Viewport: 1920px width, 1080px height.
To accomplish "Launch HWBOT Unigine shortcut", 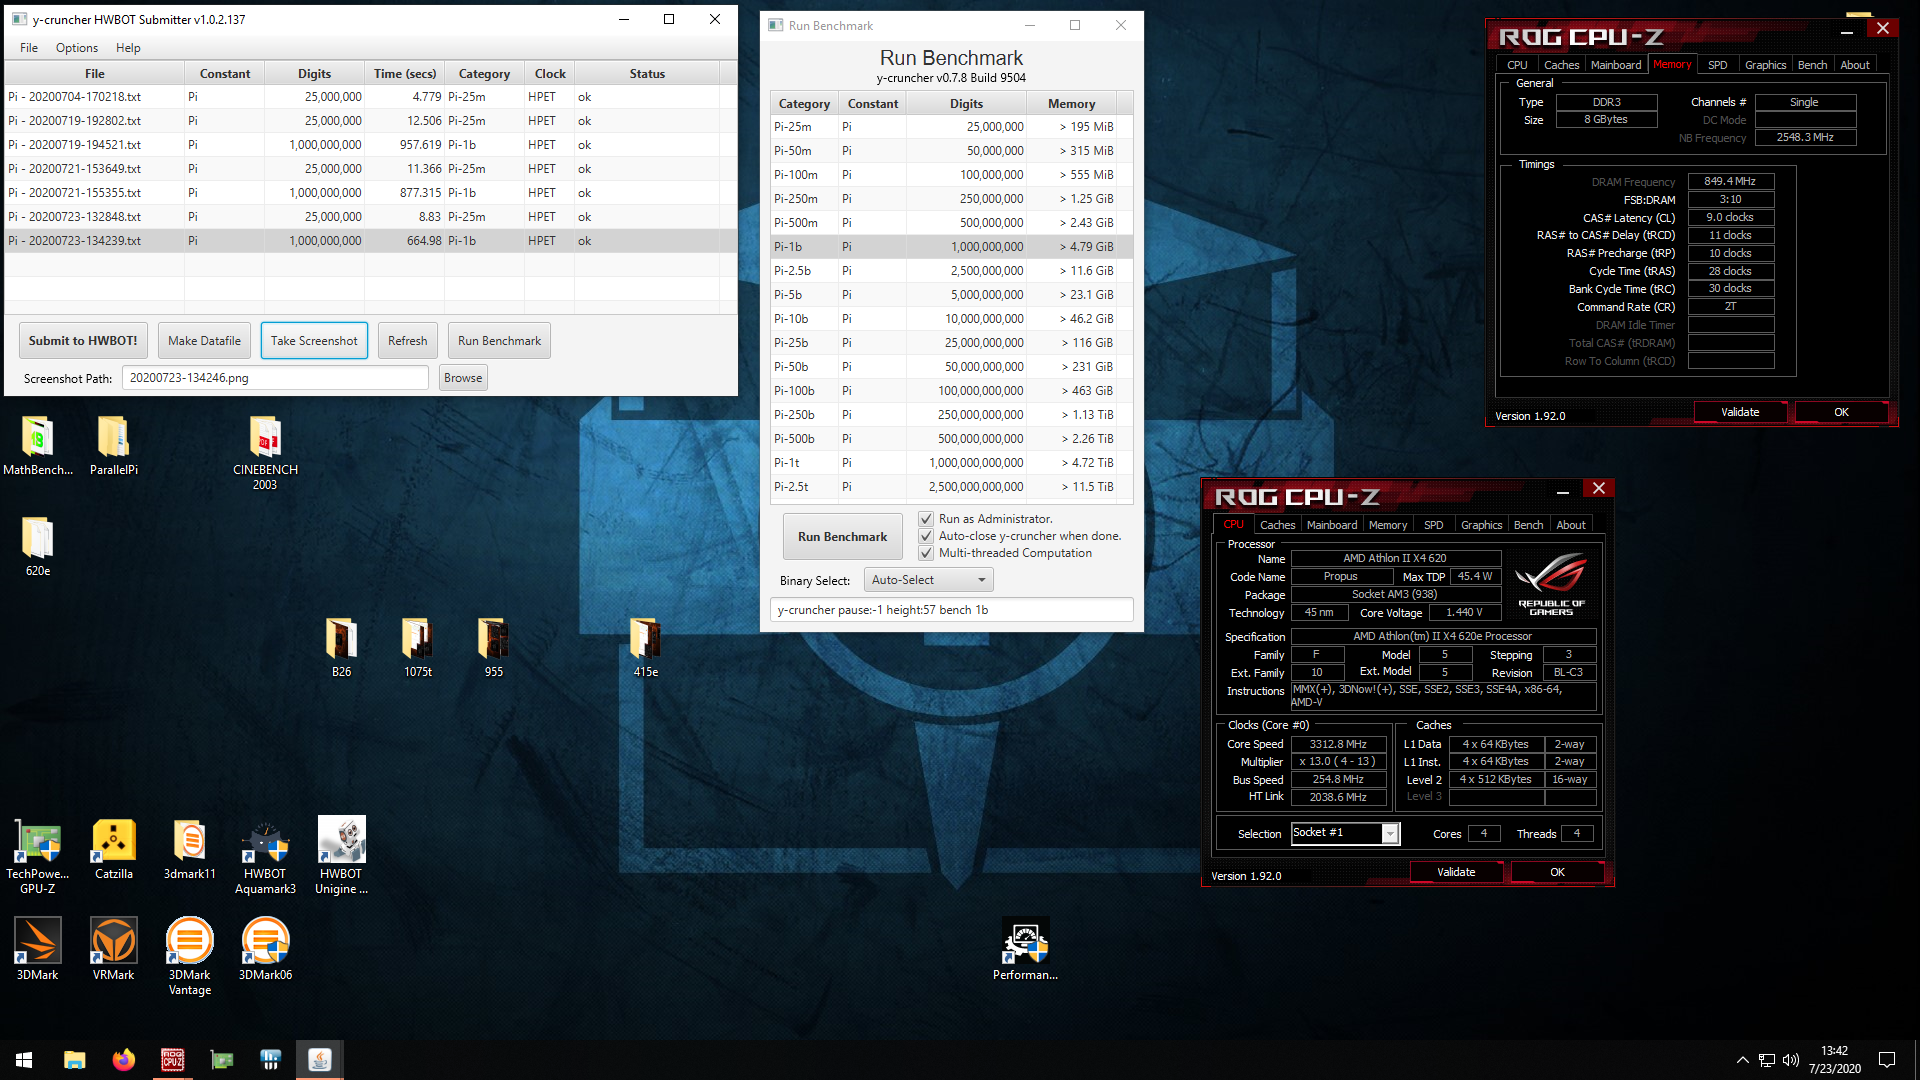I will pos(341,856).
